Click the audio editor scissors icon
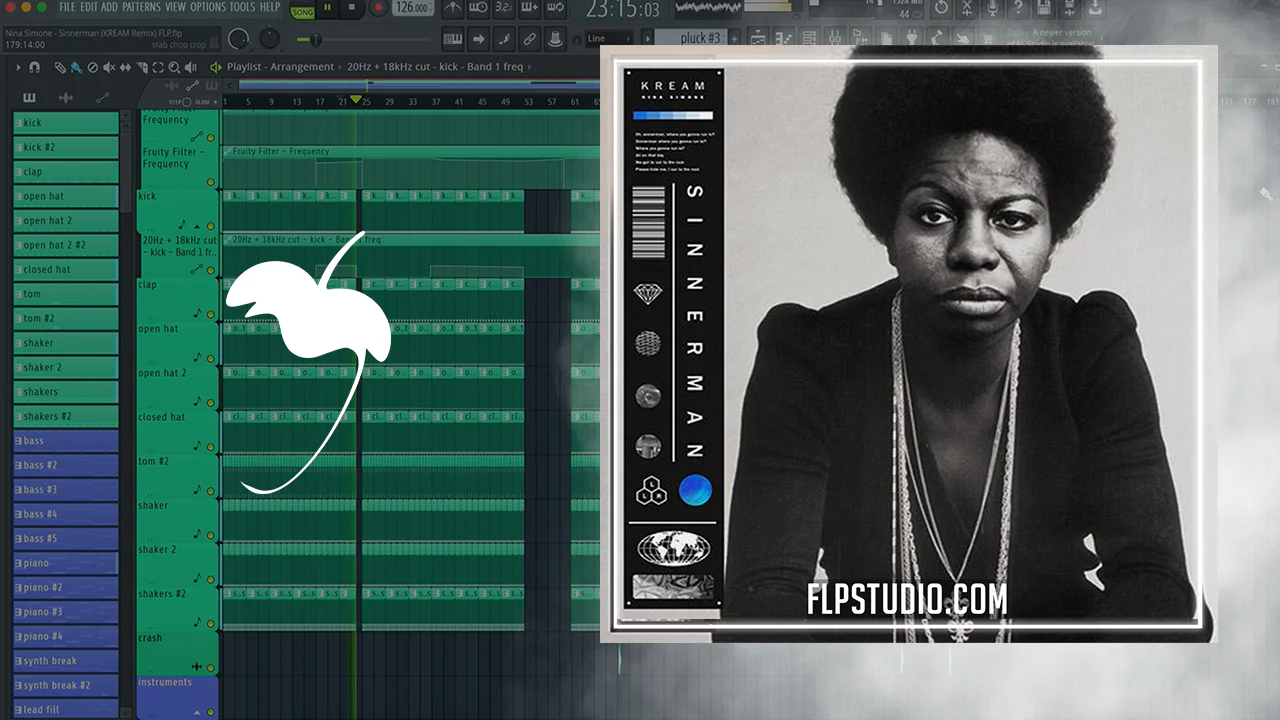The width and height of the screenshot is (1280, 720). 967,8
